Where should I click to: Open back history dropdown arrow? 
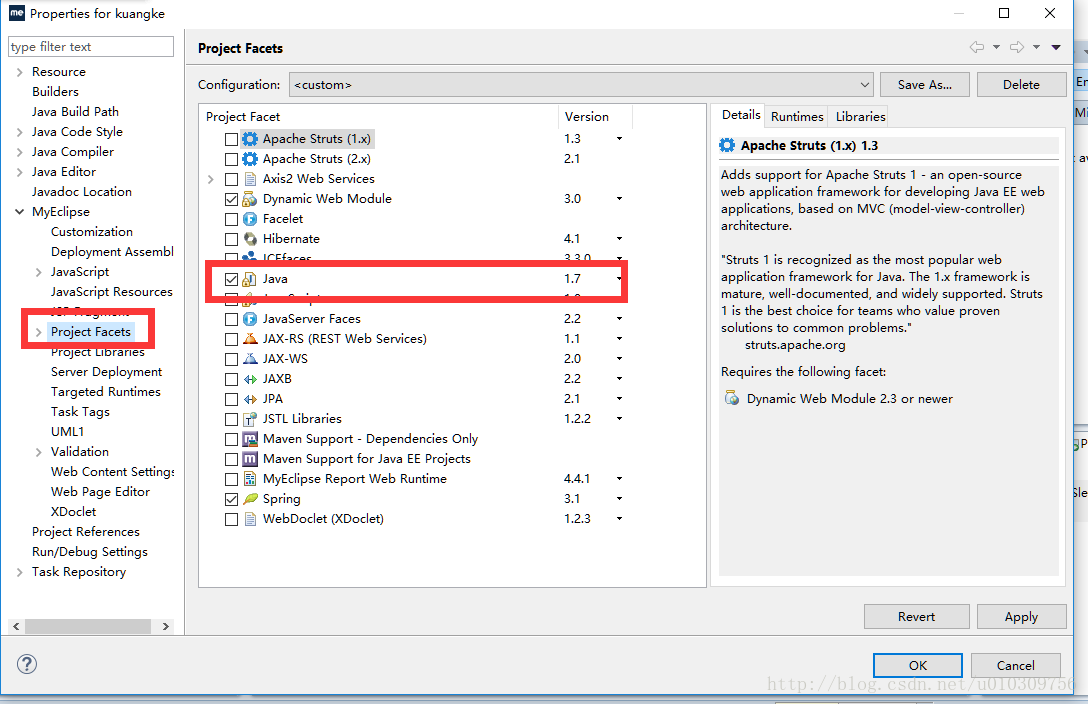pos(996,47)
